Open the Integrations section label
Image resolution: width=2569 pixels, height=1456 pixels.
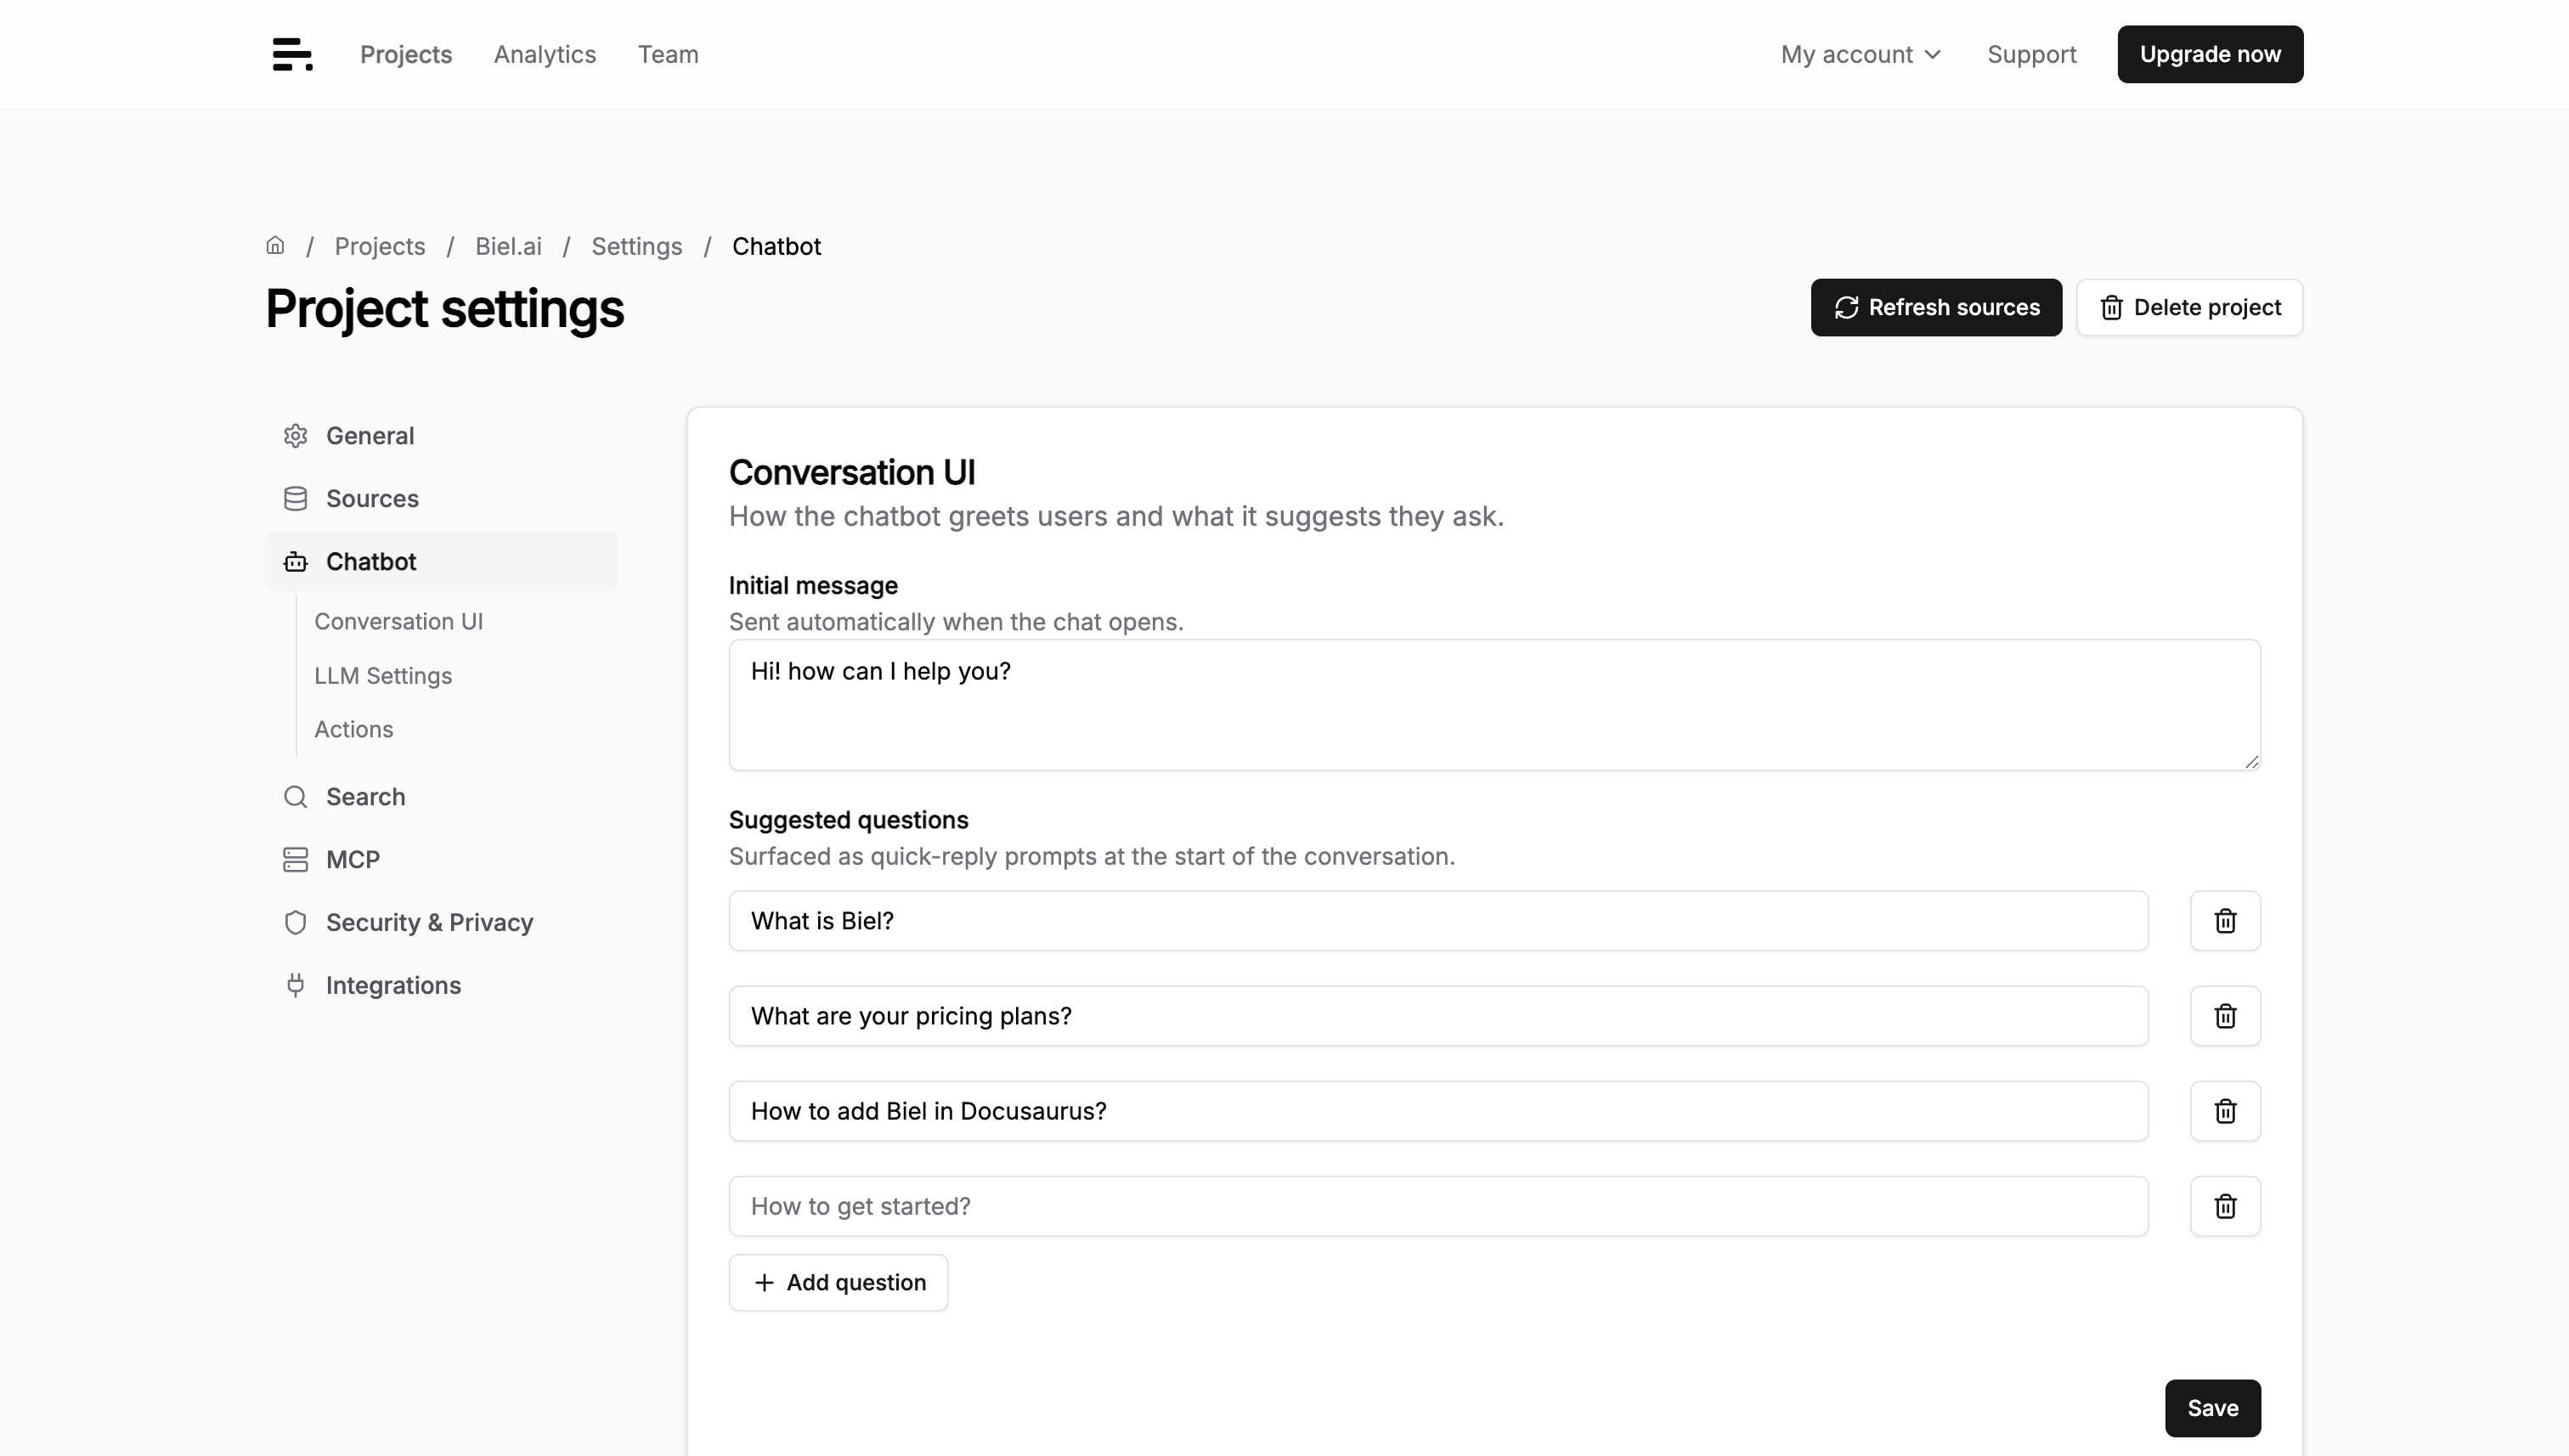pos(394,986)
